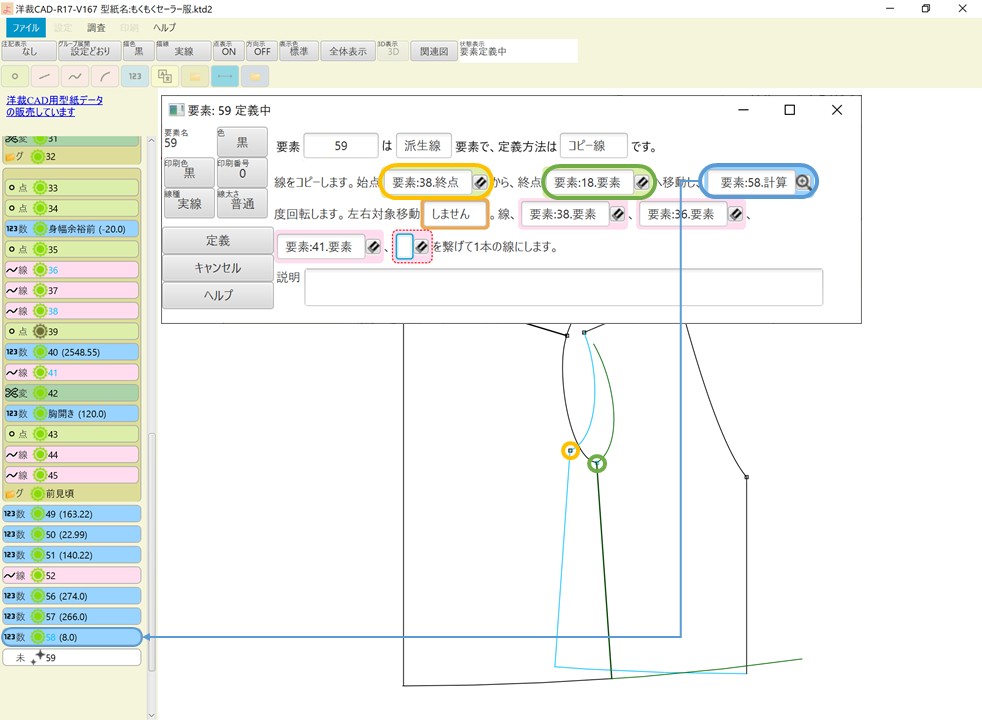Image resolution: width=982 pixels, height=720 pixels.
Task: Click the 定義 button in the dialog
Action: 218,240
